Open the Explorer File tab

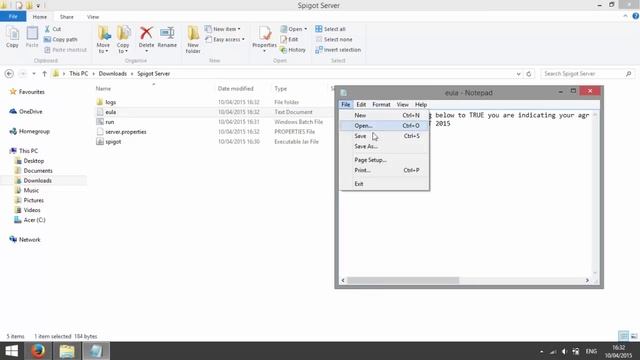(13, 17)
